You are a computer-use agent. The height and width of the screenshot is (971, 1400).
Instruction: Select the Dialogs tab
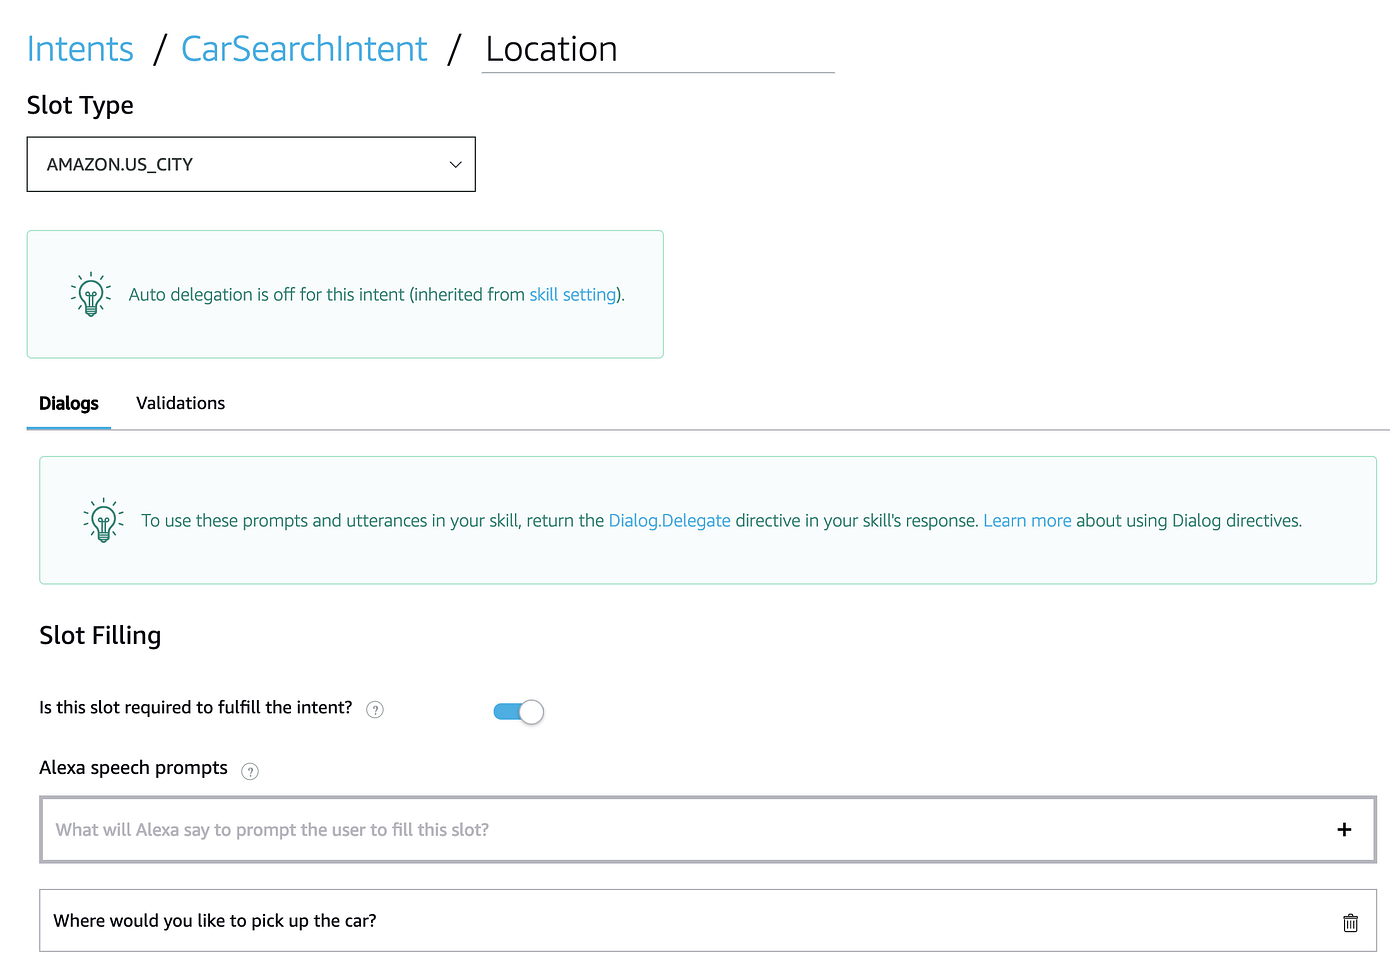(68, 403)
